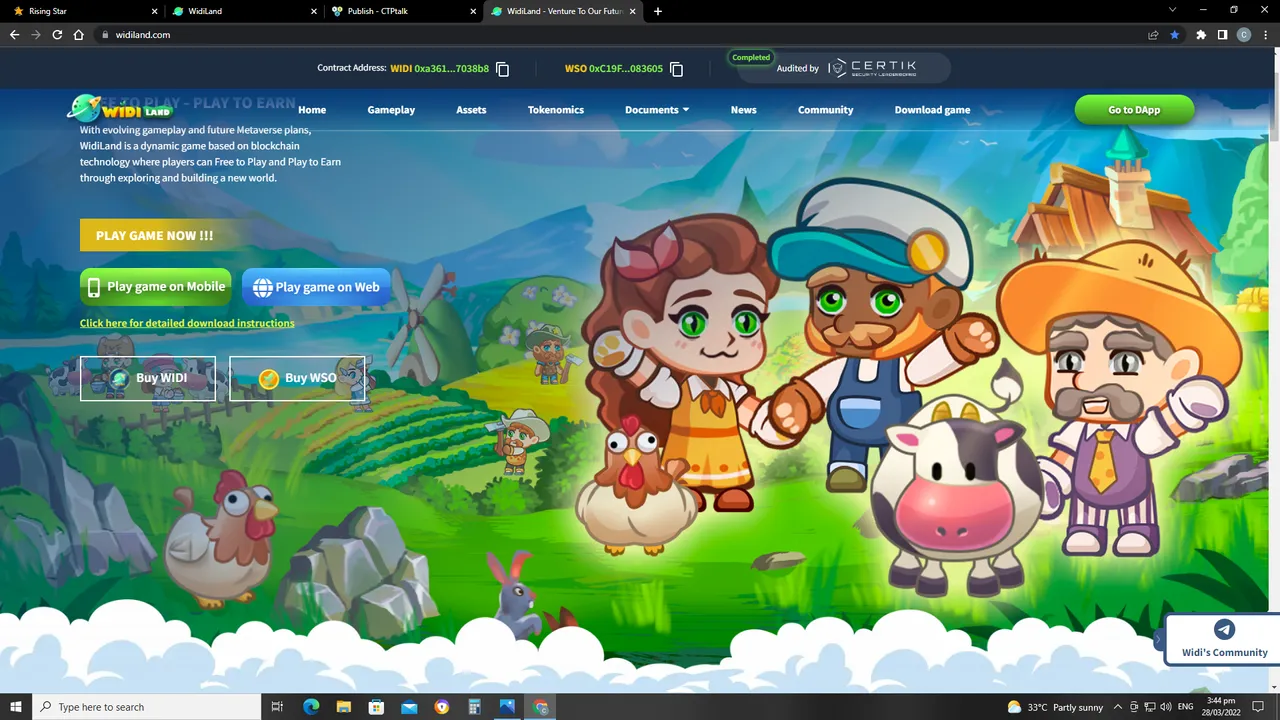Open the Chrome profile avatar
The image size is (1280, 720).
1244,34
